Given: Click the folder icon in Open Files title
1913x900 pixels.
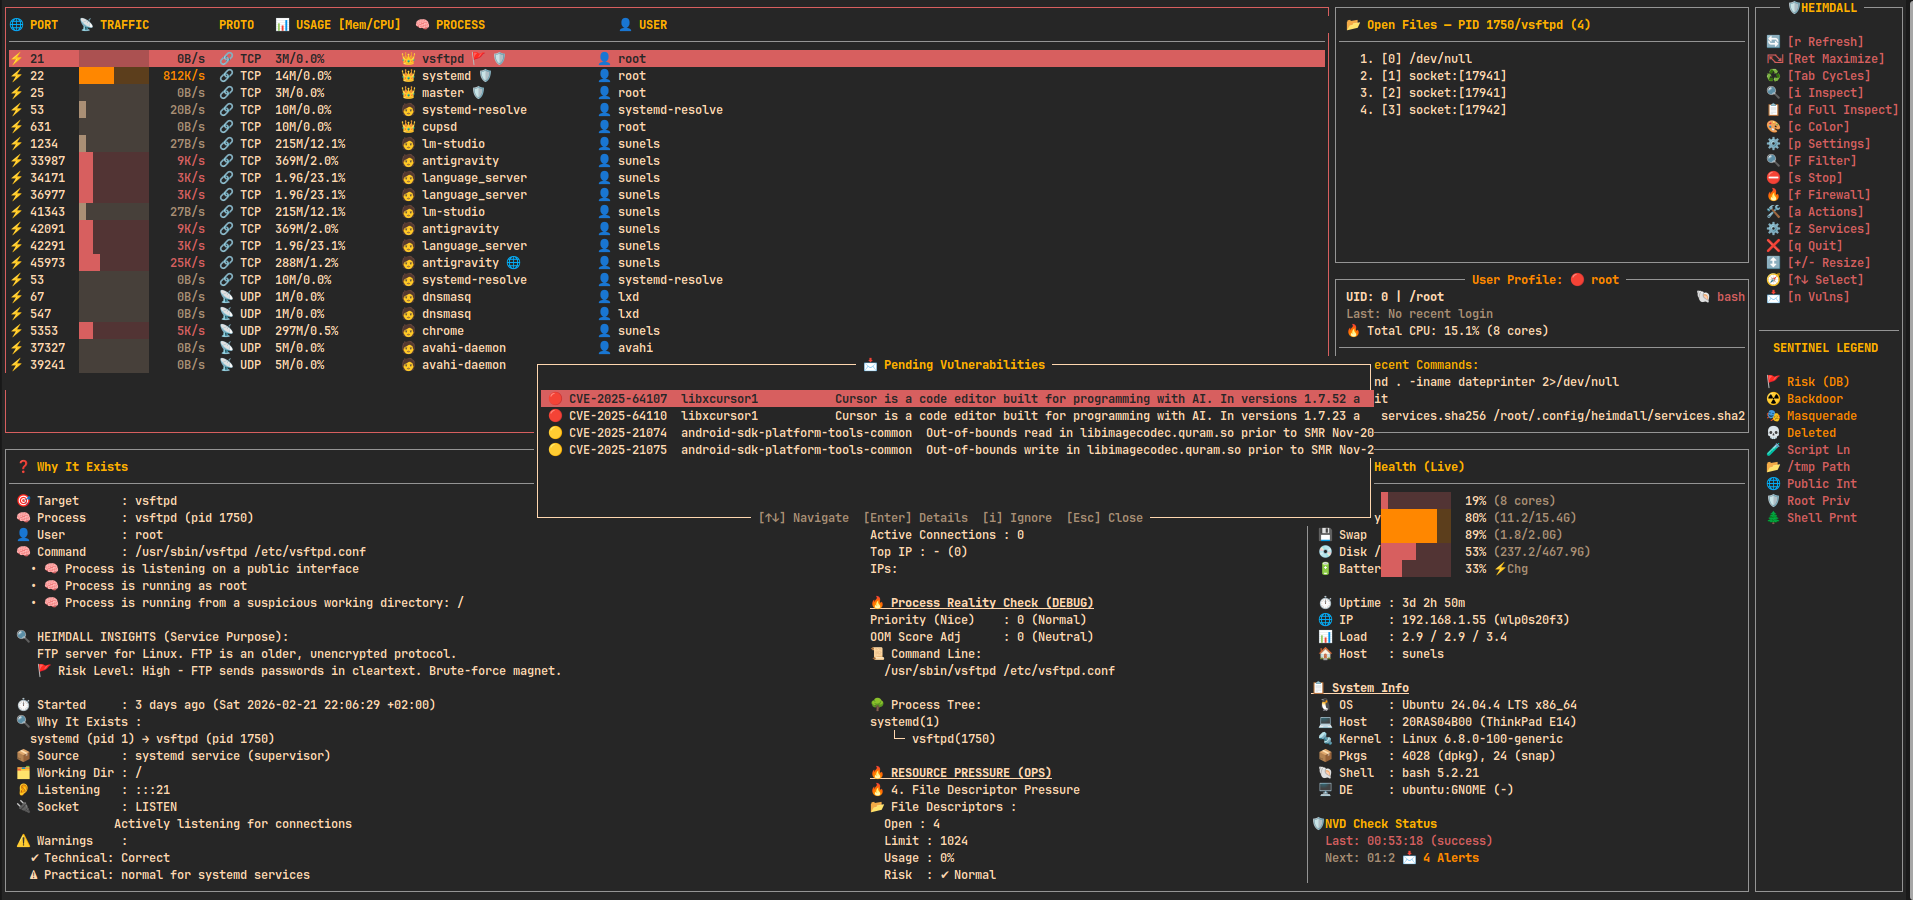Looking at the screenshot, I should (1353, 25).
